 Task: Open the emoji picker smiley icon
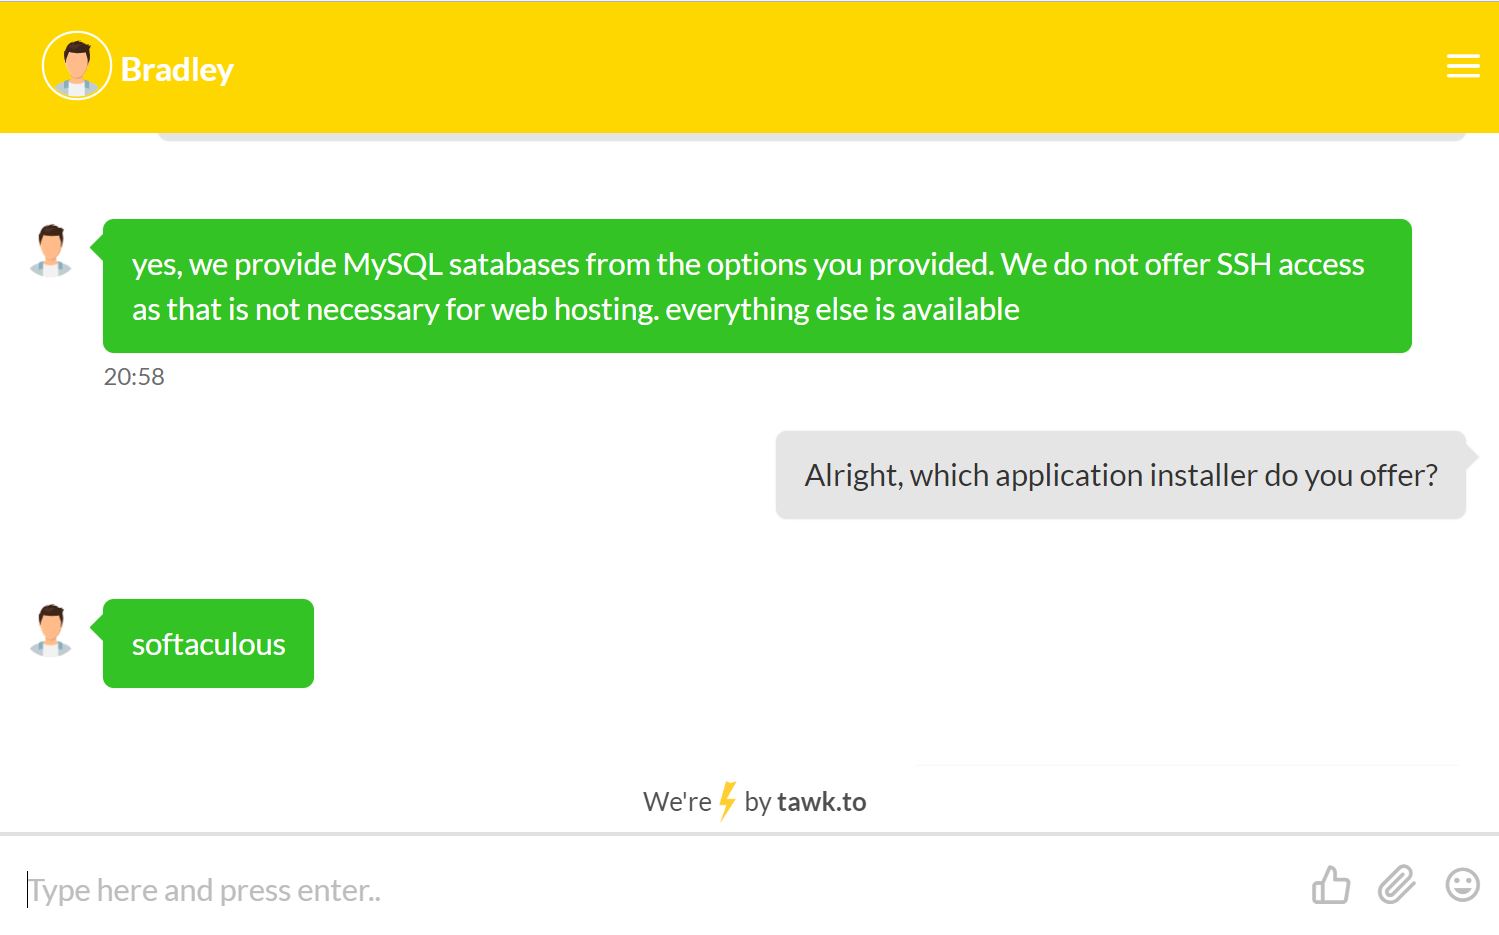[1463, 885]
